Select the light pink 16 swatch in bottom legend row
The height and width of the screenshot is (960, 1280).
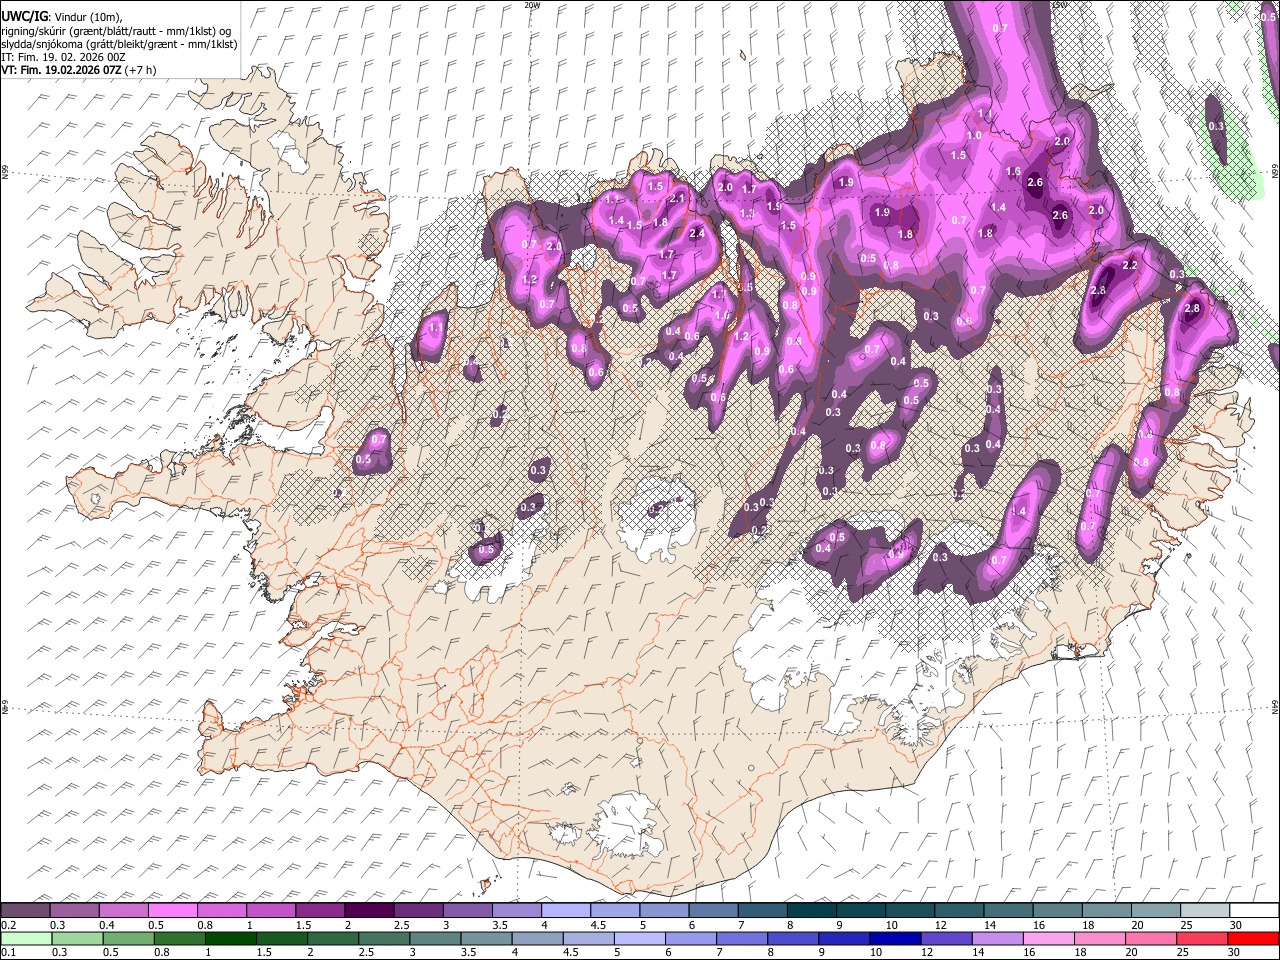(1047, 938)
